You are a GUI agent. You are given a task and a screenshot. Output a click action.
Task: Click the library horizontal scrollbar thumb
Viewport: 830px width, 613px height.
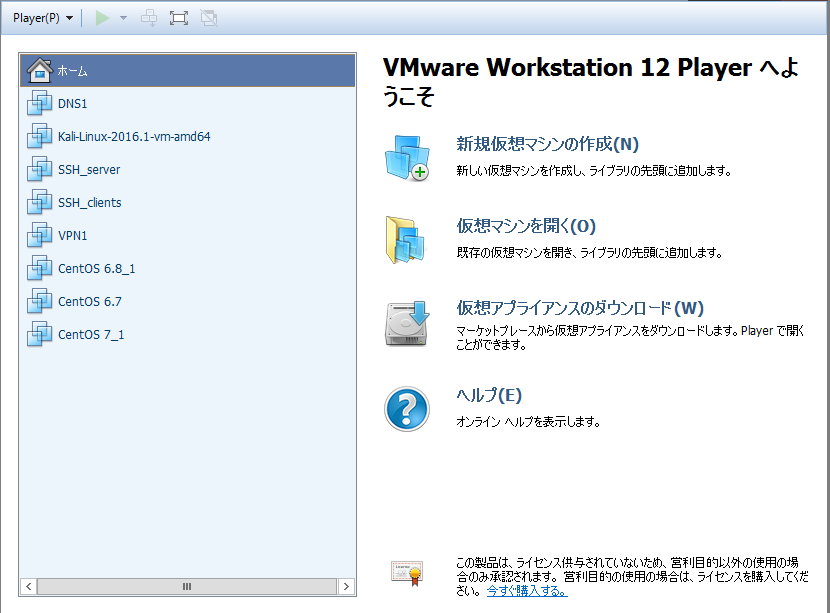click(x=187, y=587)
